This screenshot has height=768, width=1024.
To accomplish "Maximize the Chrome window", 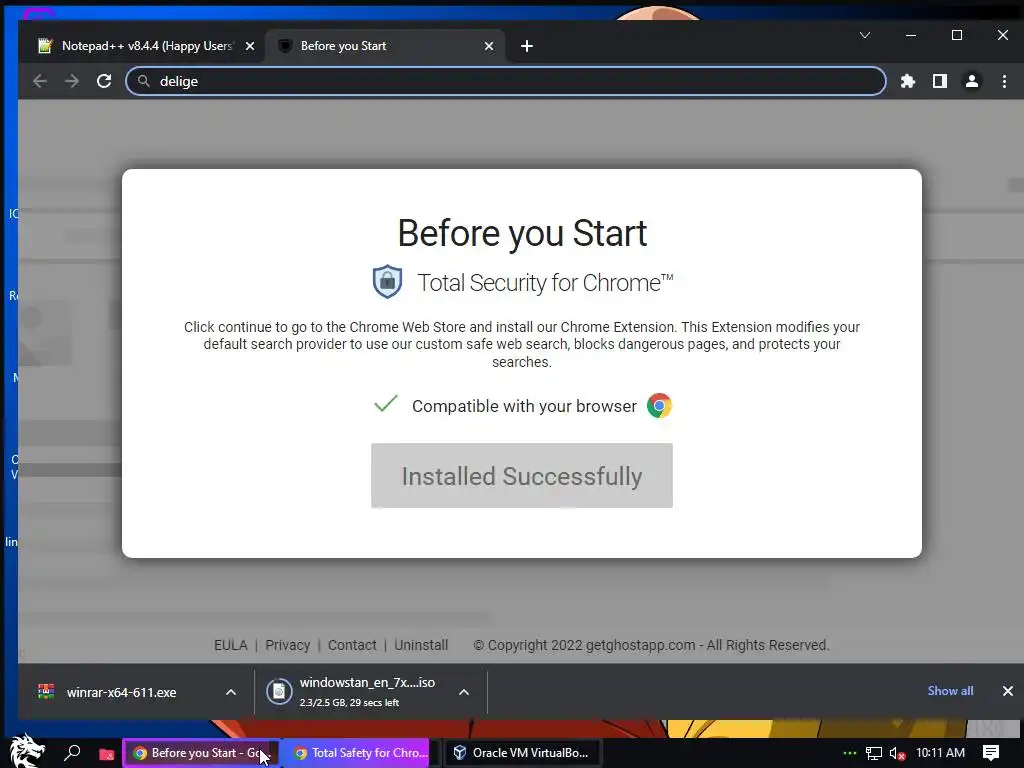I will [x=957, y=35].
